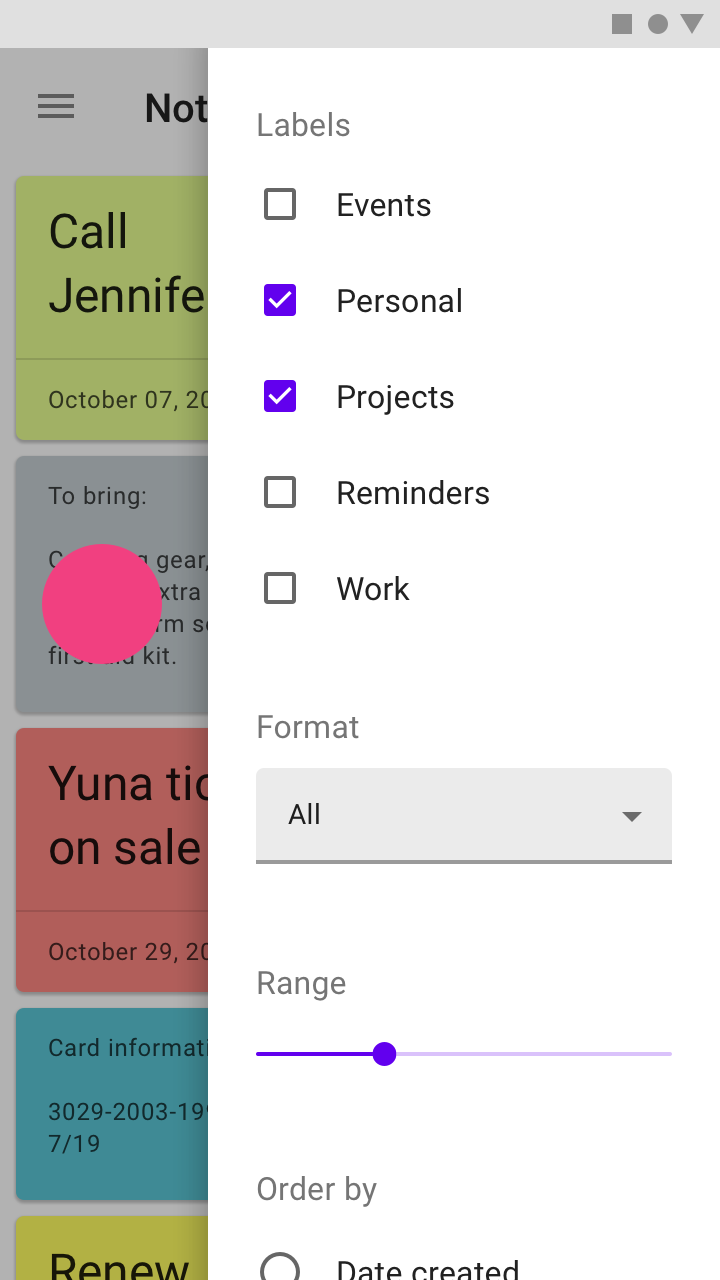Click the right end of Range slider track
Screen dimensions: 720x1280
pyautogui.click(x=668, y=1054)
